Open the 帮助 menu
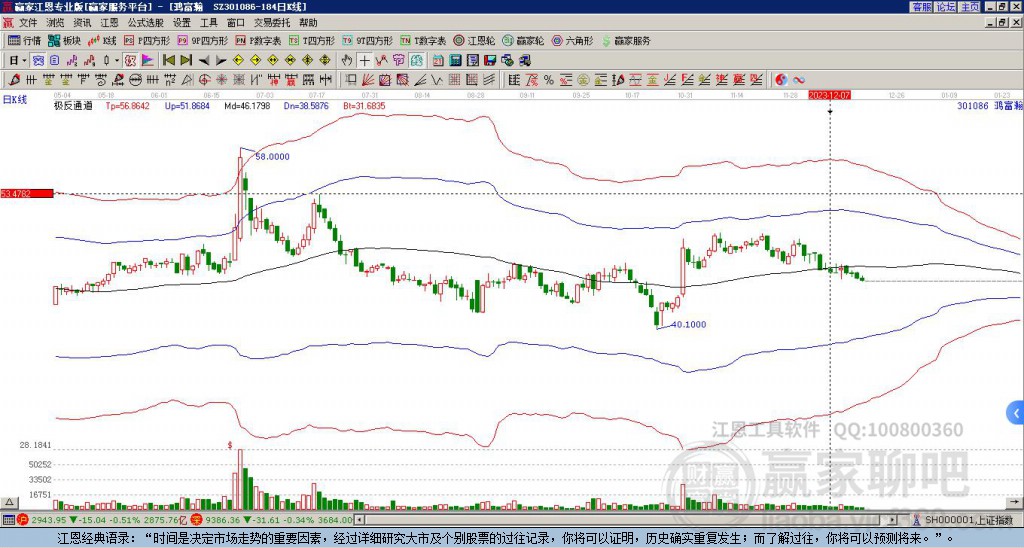Screen dimensions: 1024x548 308,23
